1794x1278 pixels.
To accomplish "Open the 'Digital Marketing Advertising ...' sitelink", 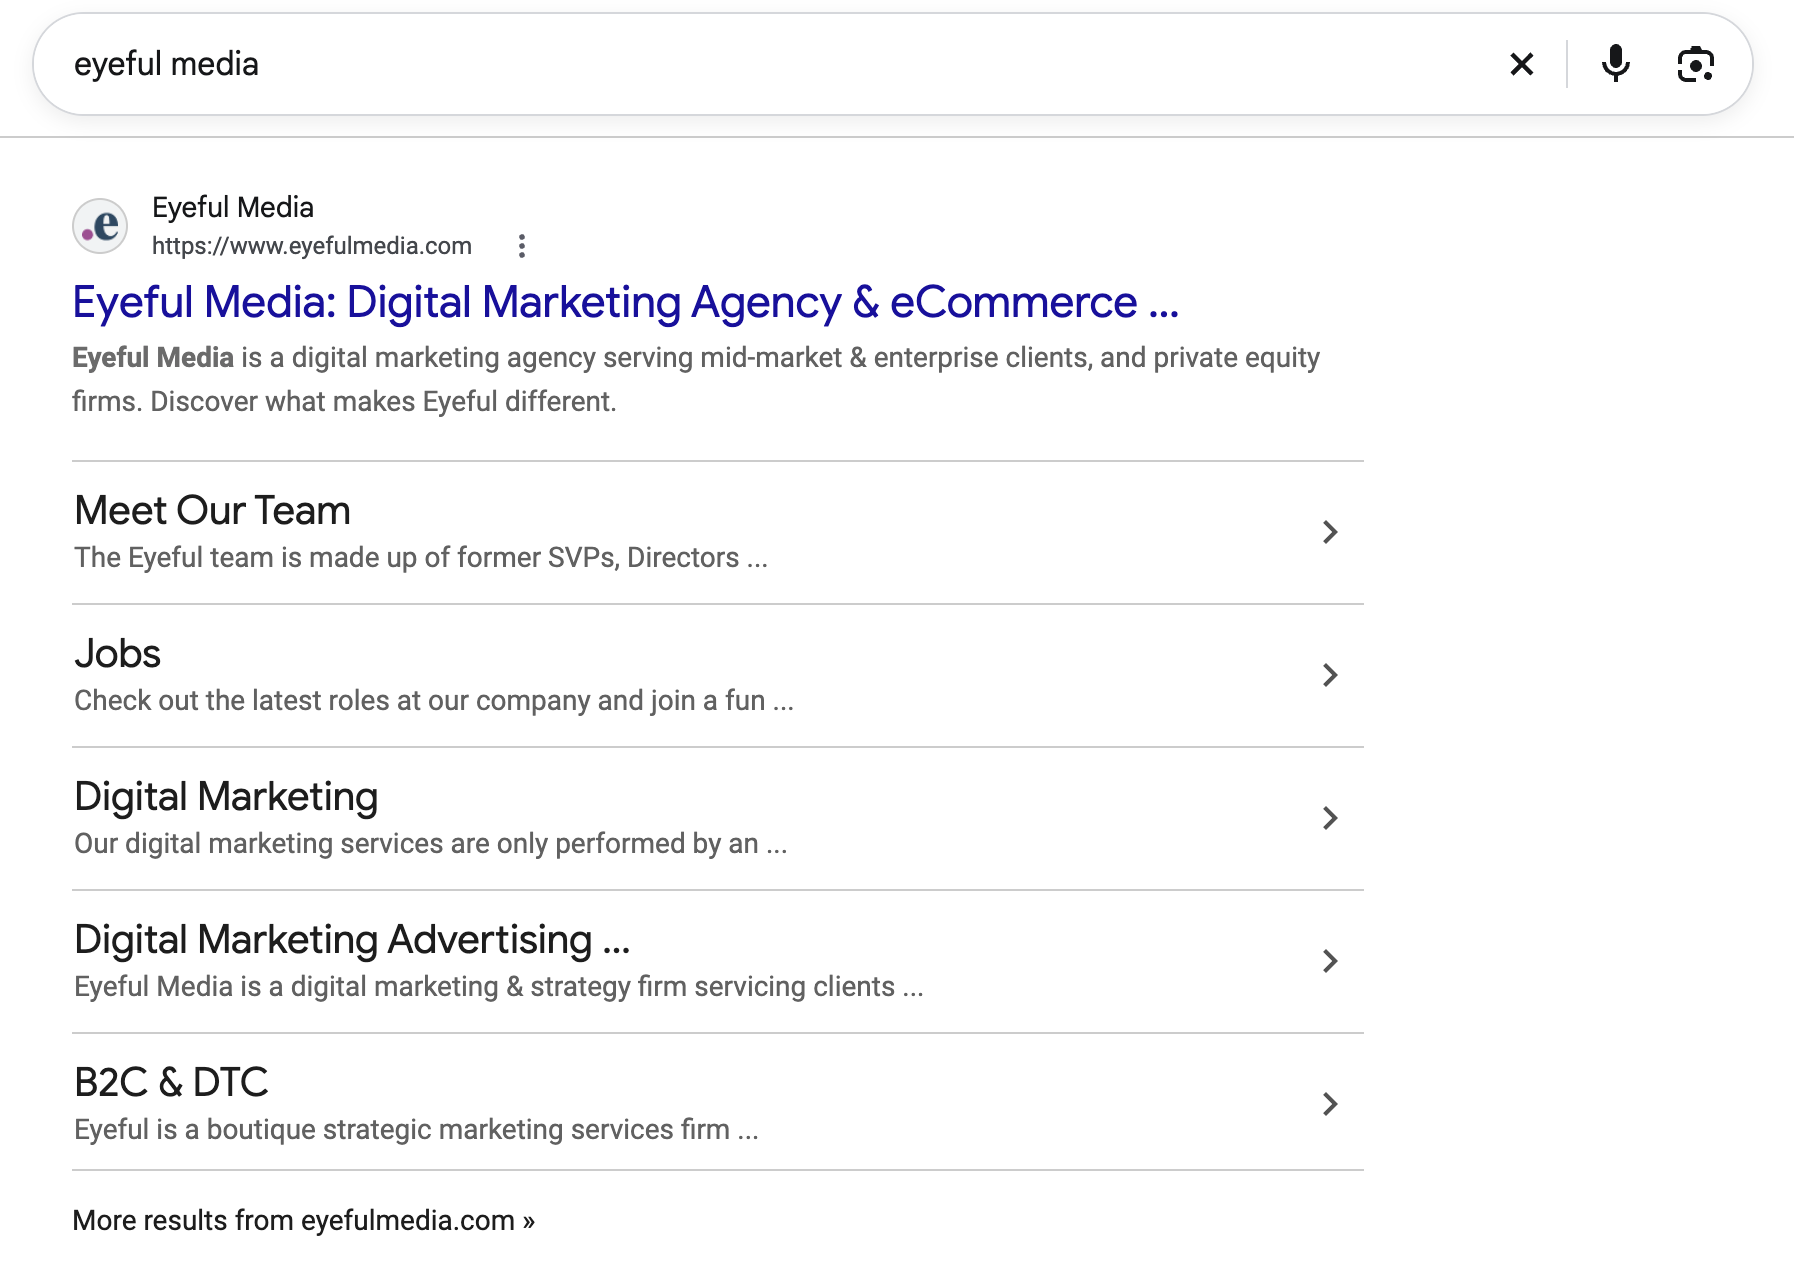I will (352, 939).
